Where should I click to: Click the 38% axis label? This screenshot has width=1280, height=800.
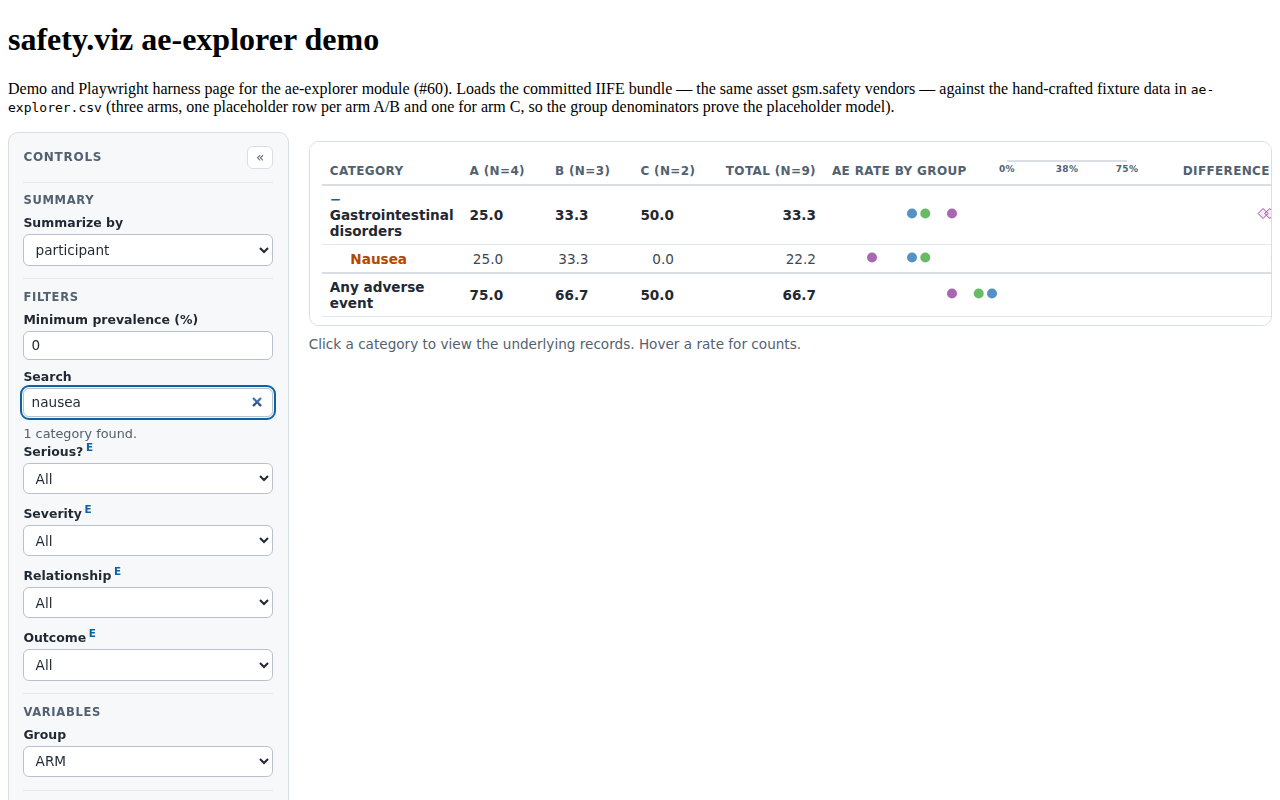click(1067, 169)
